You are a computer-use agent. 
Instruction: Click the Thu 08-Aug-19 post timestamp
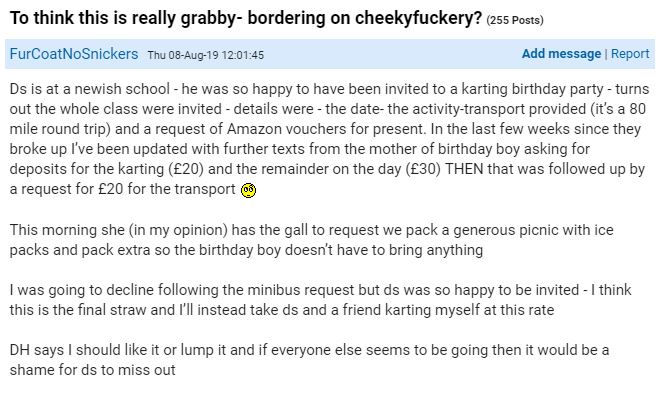(206, 55)
